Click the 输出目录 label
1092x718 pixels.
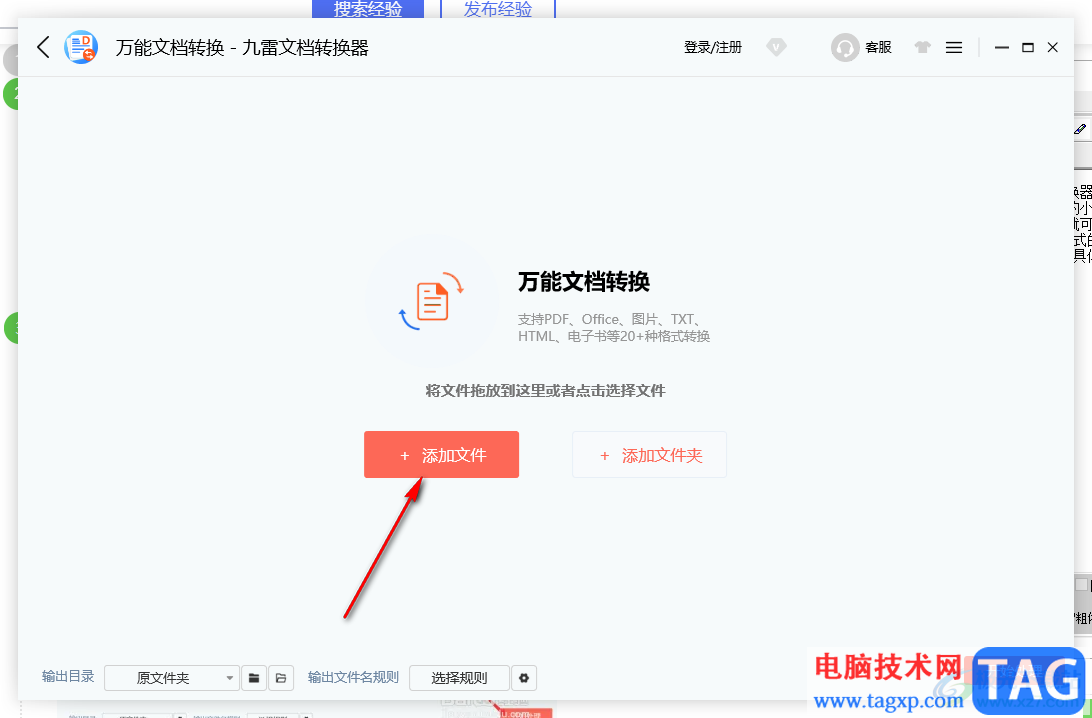[x=68, y=677]
